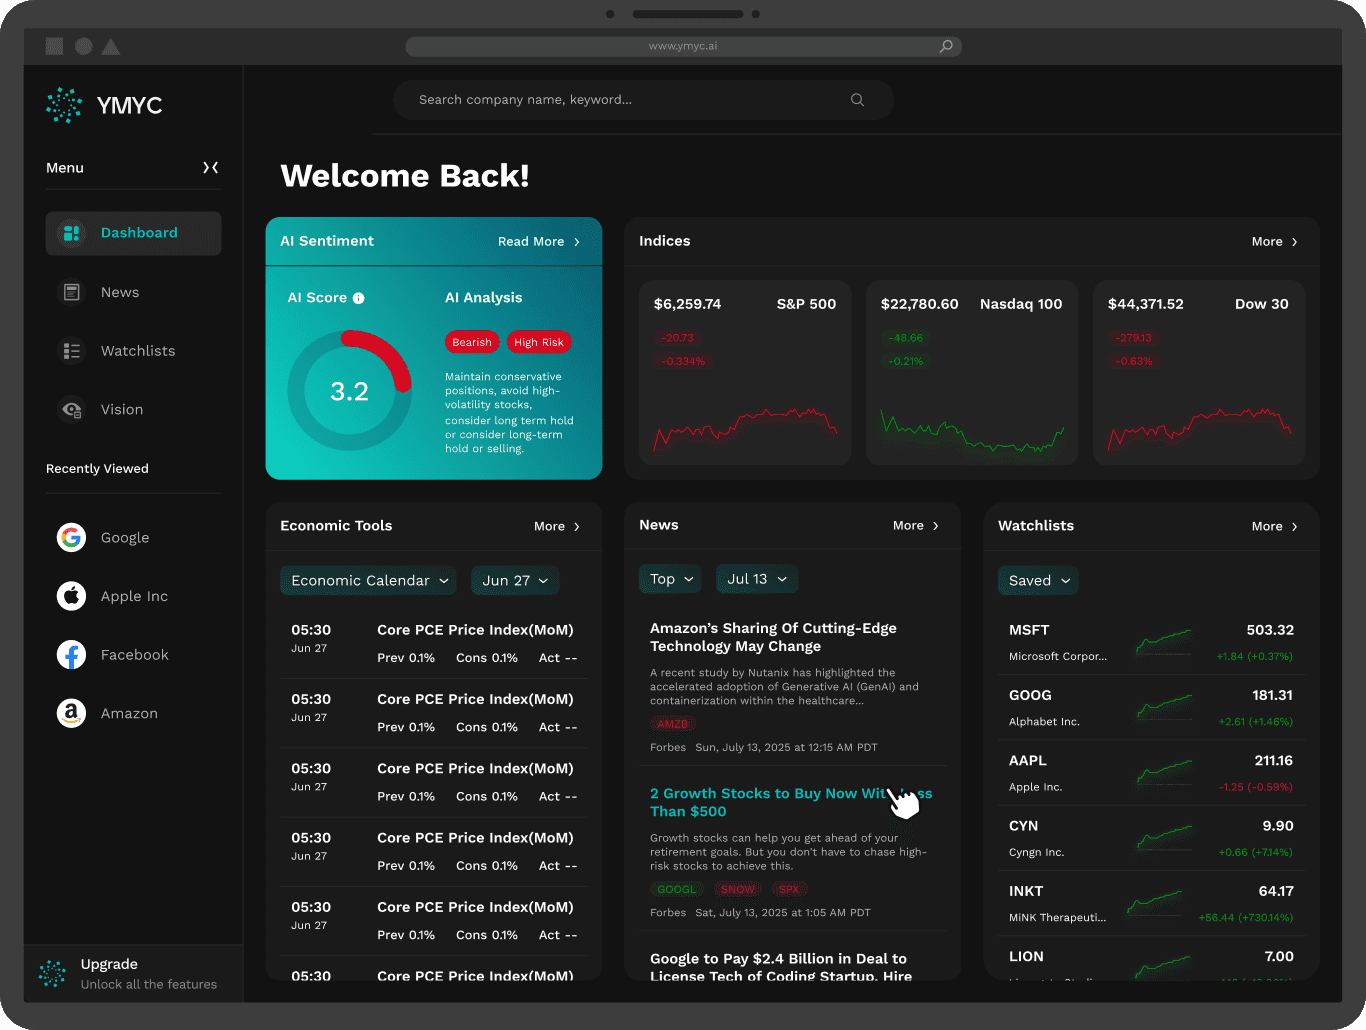Click the search company name field

pyautogui.click(x=644, y=100)
